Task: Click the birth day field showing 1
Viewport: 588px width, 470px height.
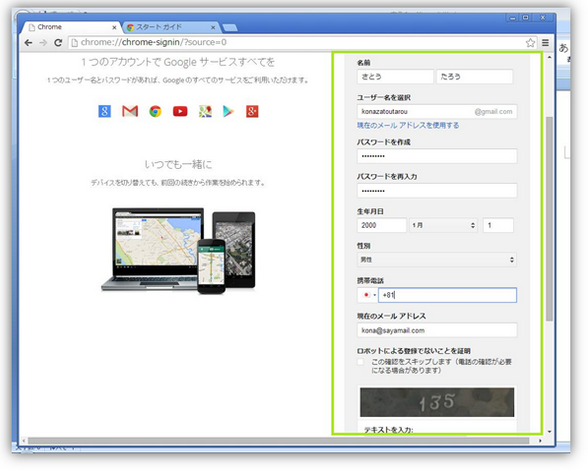Action: 498,225
